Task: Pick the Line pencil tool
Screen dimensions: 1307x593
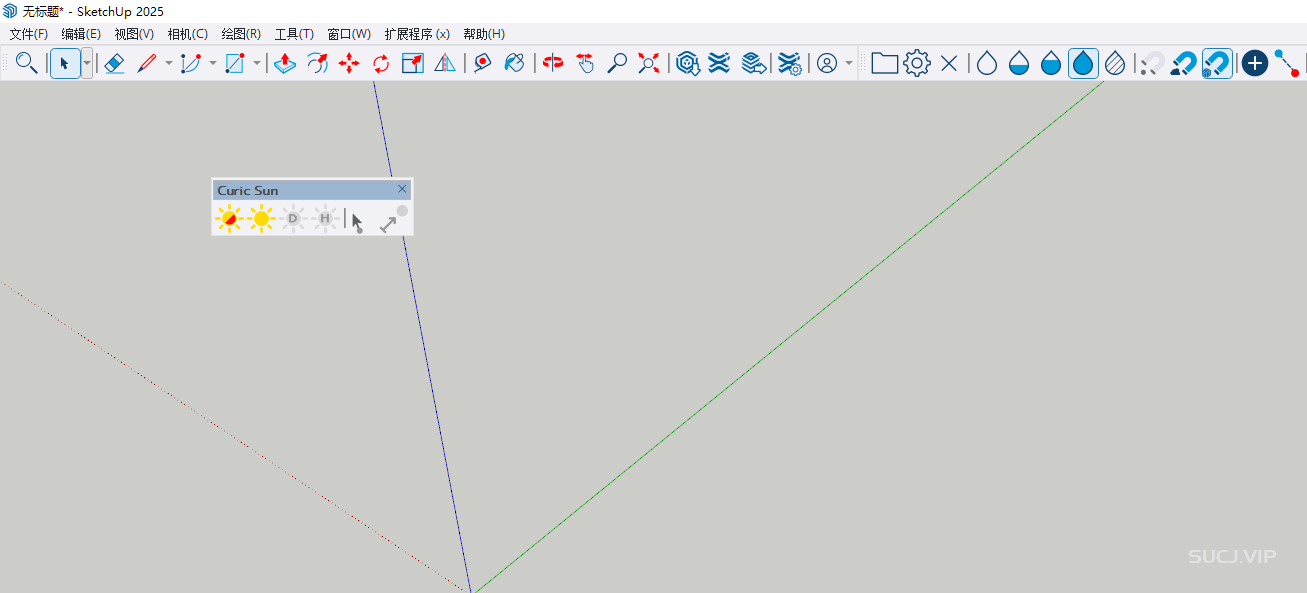Action: 147,63
